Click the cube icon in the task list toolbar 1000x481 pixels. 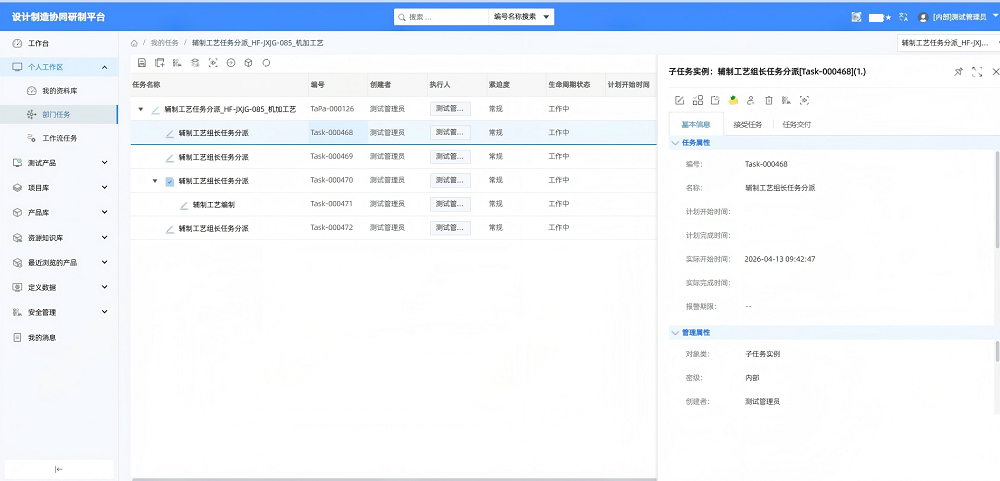249,63
